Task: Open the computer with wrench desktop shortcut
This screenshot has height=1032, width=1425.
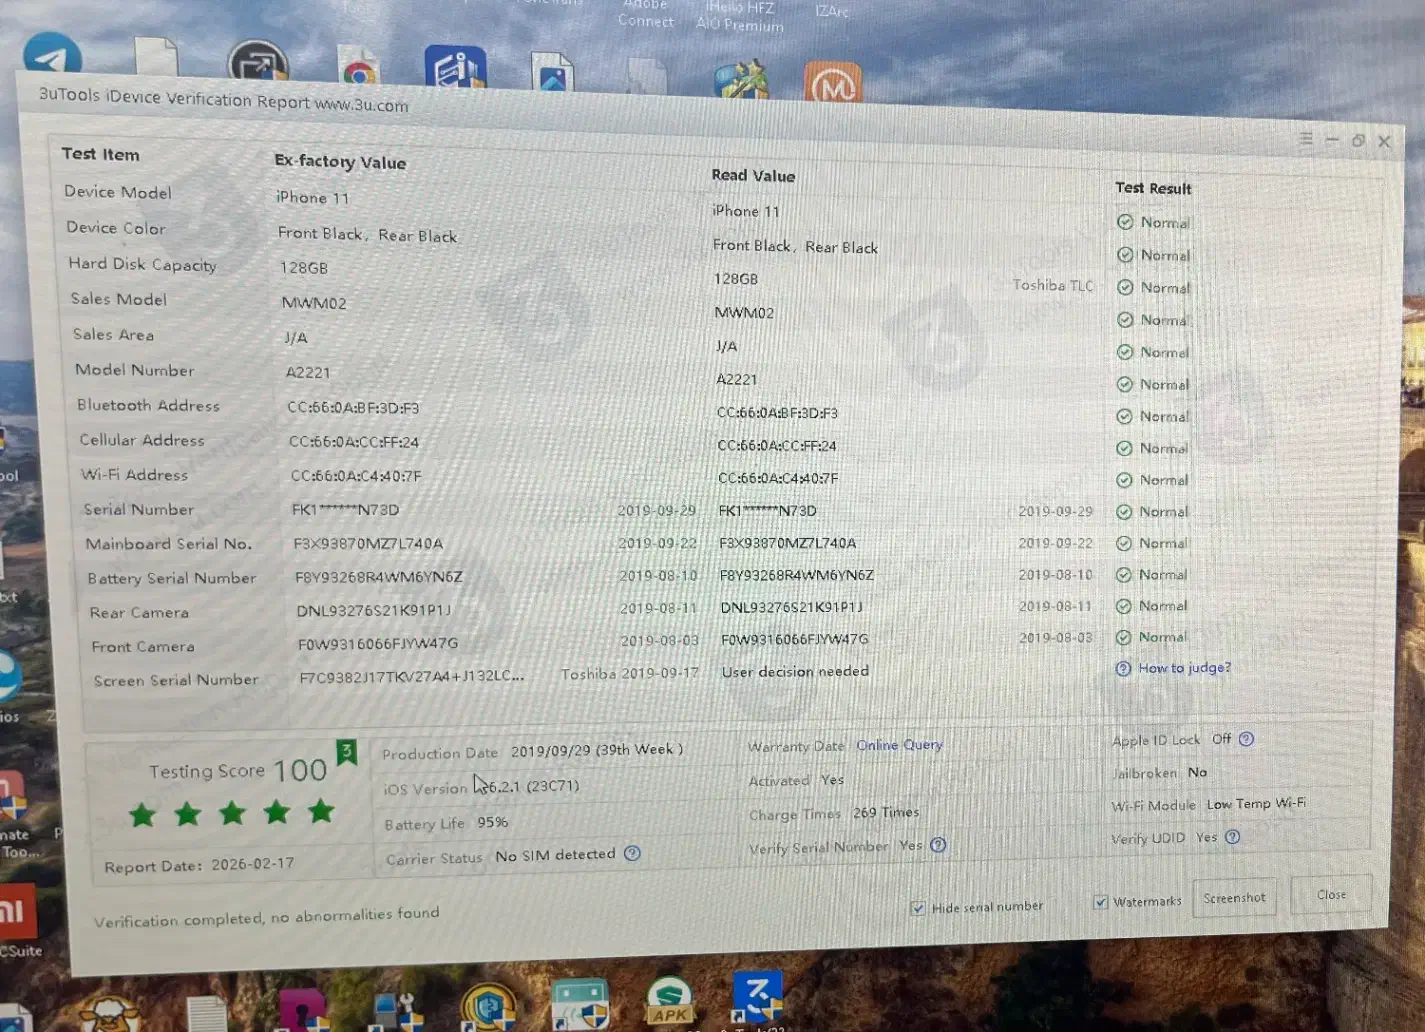Action: coord(396,1011)
